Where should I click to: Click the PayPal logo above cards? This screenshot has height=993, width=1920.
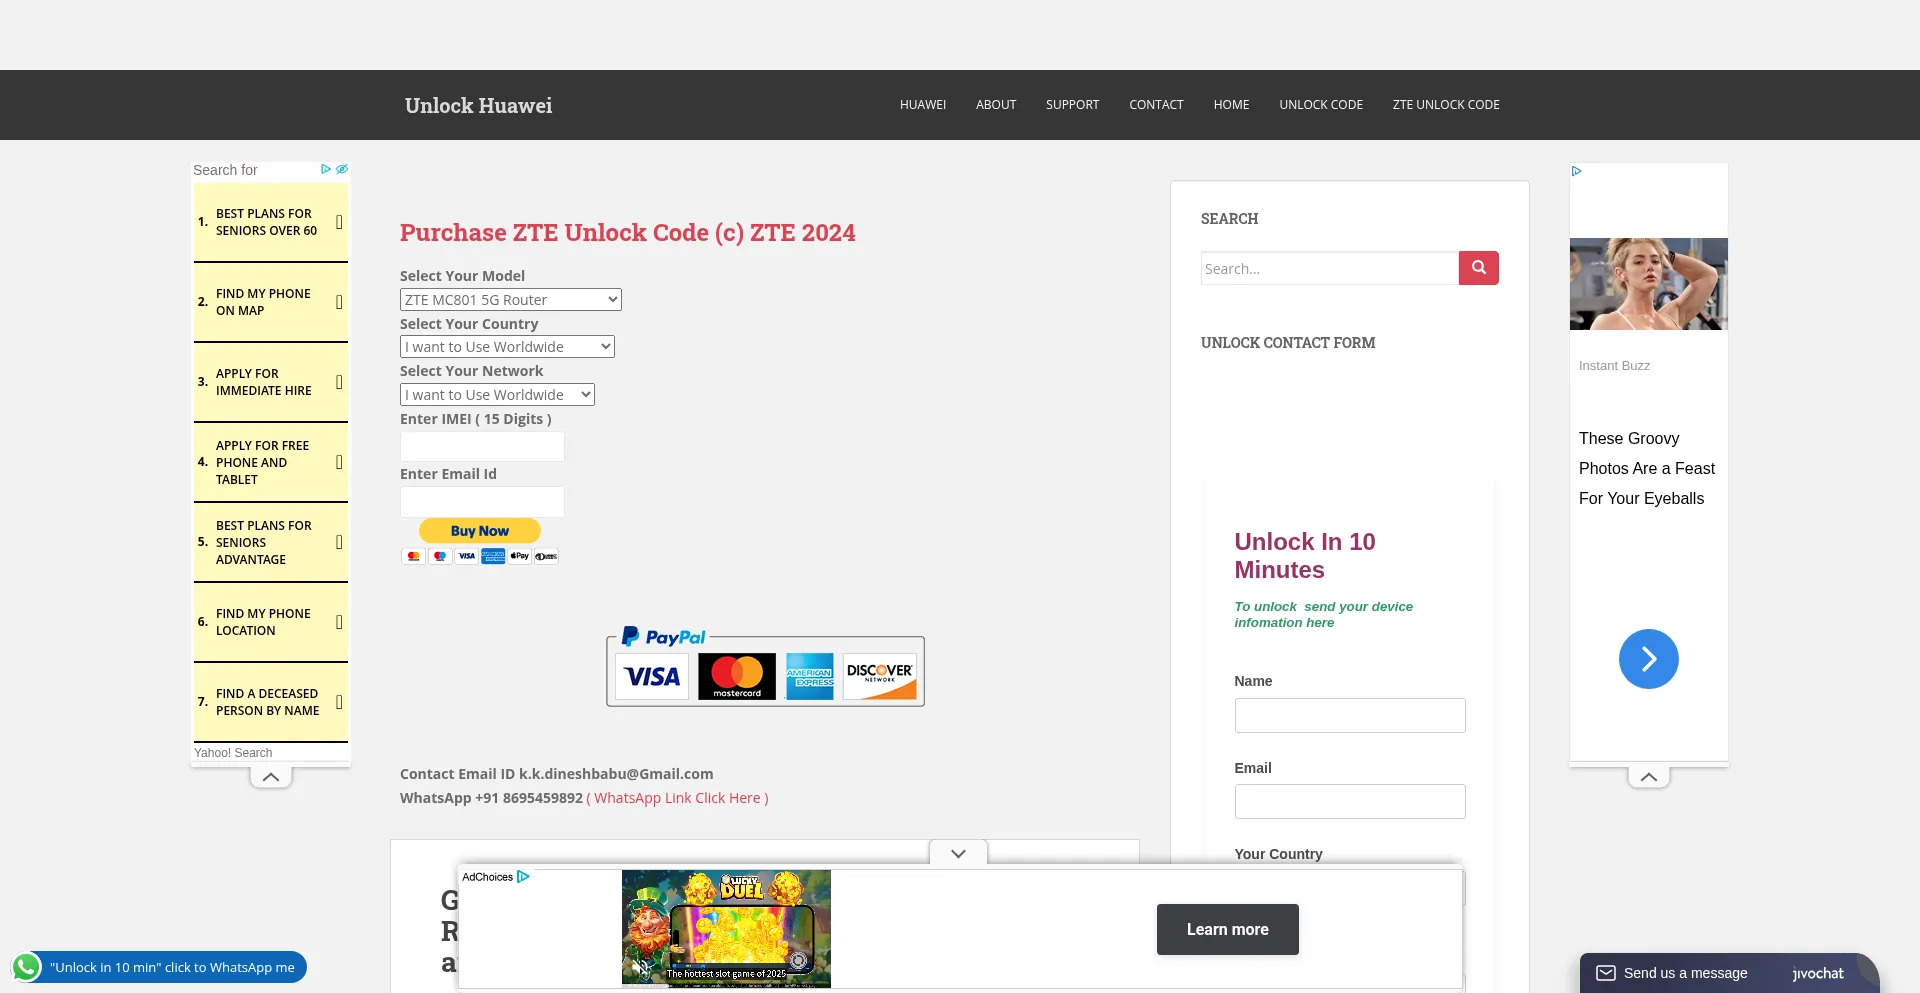664,637
